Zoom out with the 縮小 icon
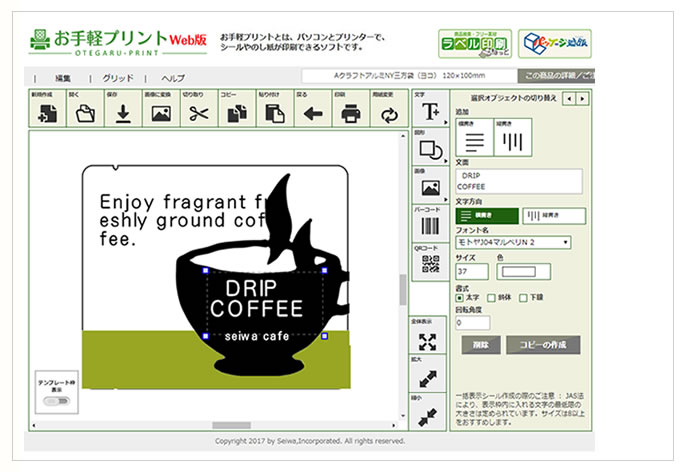Viewport: 690px width, 472px height. click(428, 412)
